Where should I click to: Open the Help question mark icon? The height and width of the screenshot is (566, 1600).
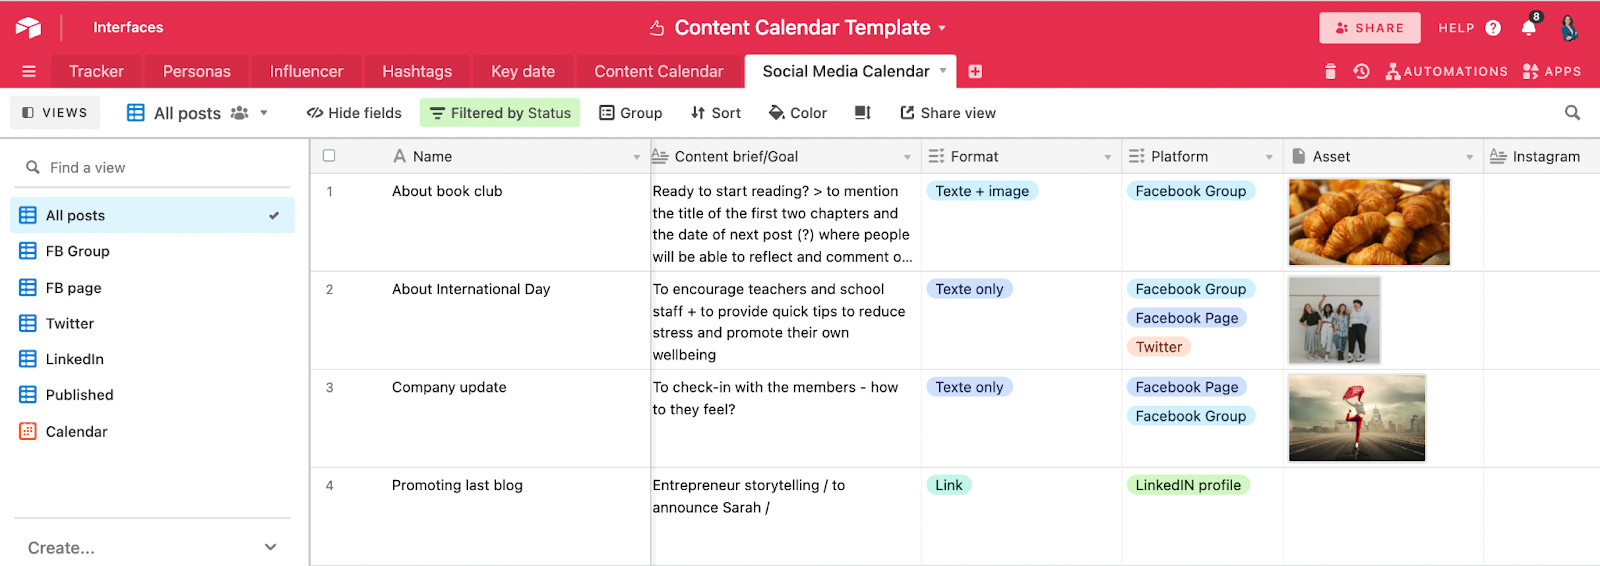1493,28
